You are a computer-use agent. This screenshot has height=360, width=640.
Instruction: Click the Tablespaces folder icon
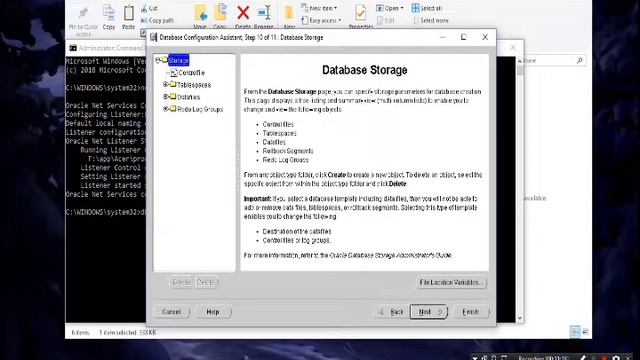173,84
